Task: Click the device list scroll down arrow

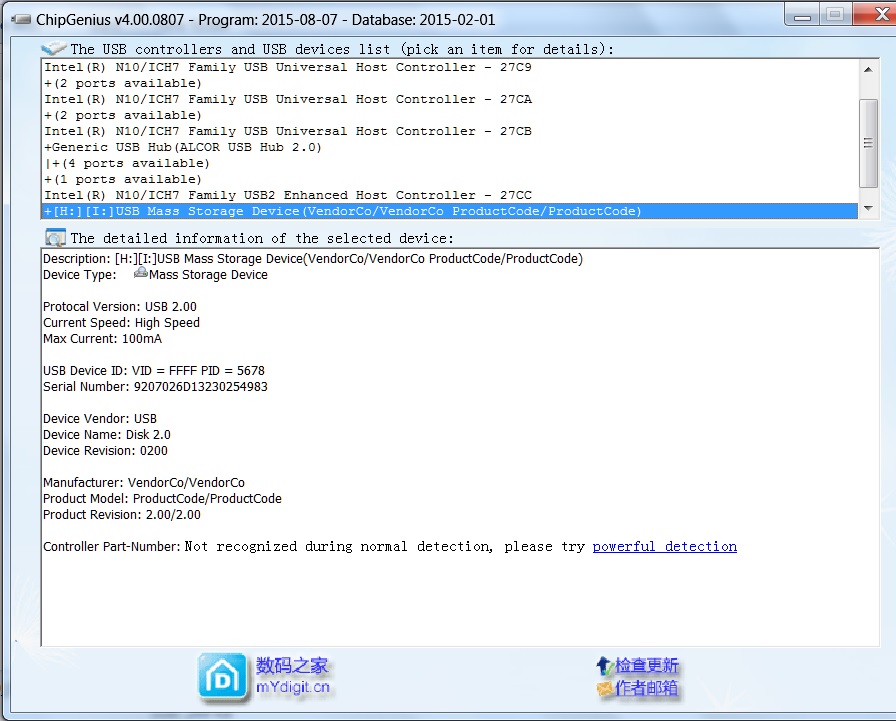Action: tap(868, 209)
